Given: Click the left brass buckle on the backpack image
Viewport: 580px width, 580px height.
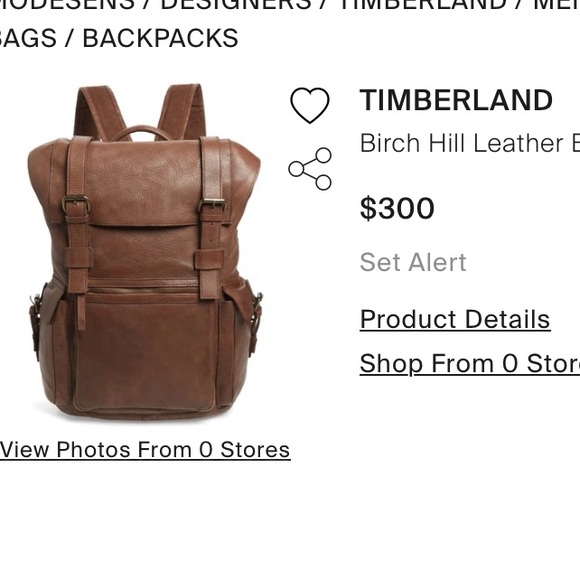Looking at the screenshot, I should [76, 204].
